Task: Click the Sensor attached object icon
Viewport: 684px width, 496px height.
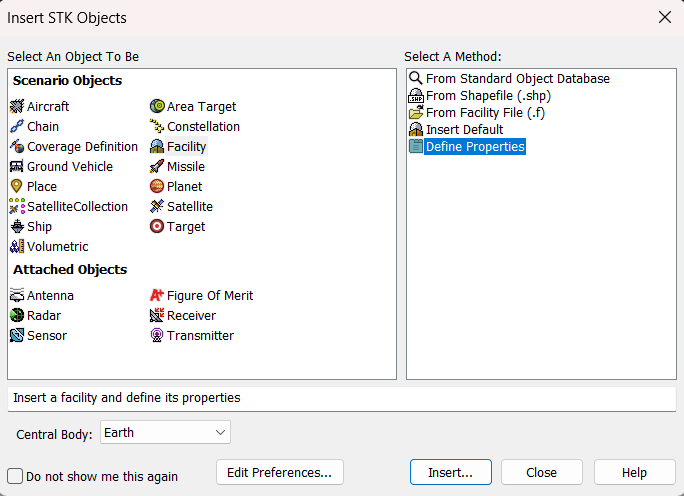Action: pos(17,335)
